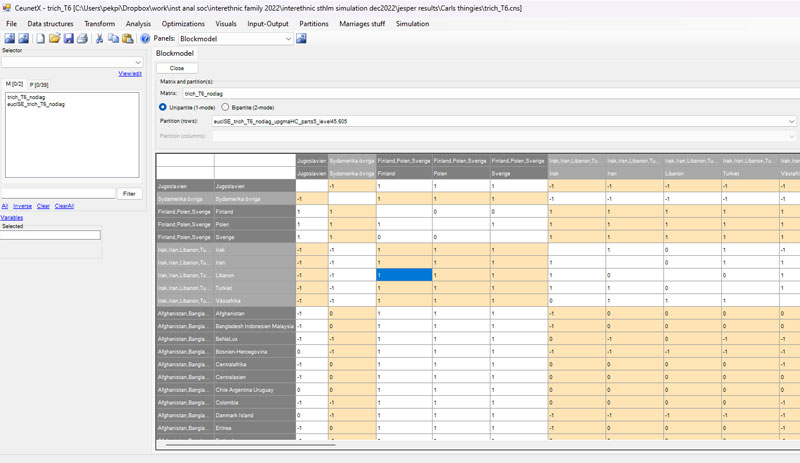Viewport: 800px width, 463px height.
Task: Expand the Partition (rows) dropdown
Action: click(791, 121)
